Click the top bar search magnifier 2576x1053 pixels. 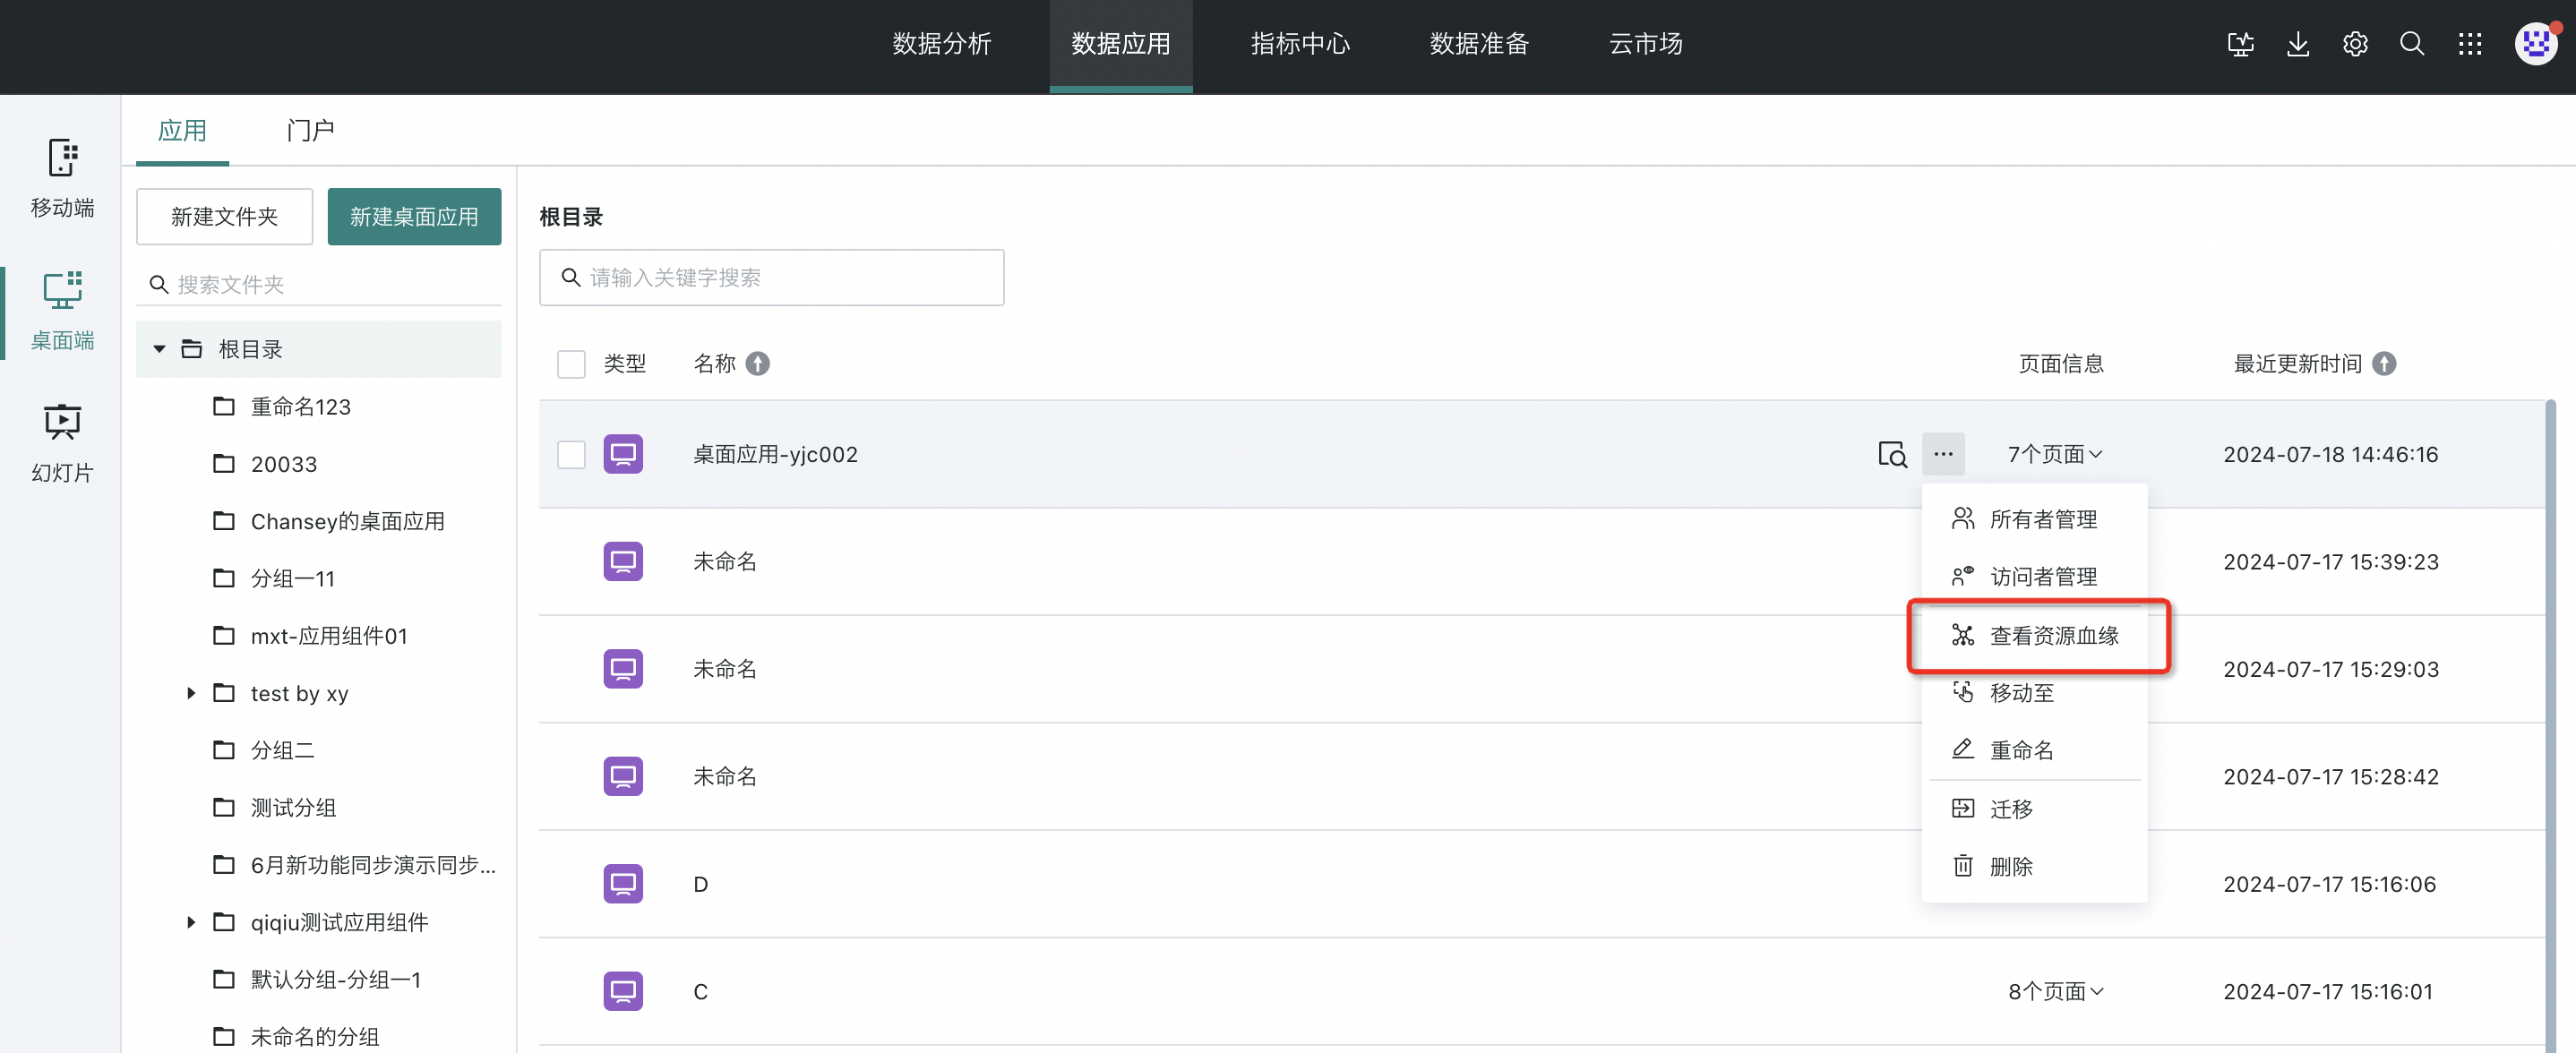point(2412,44)
